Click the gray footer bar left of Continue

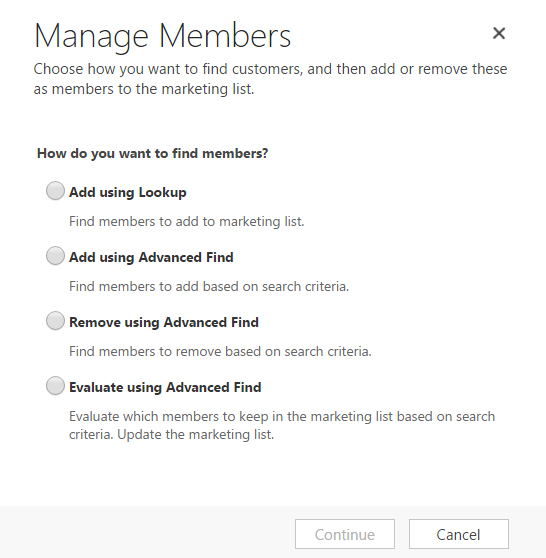(147, 532)
